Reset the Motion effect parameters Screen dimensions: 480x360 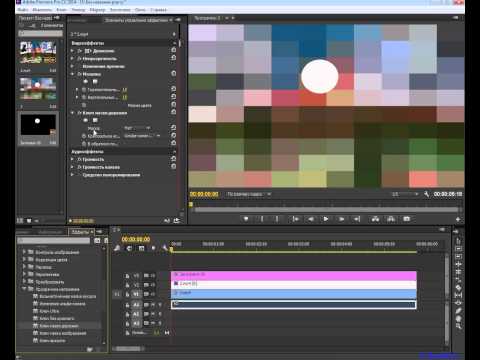(x=174, y=50)
